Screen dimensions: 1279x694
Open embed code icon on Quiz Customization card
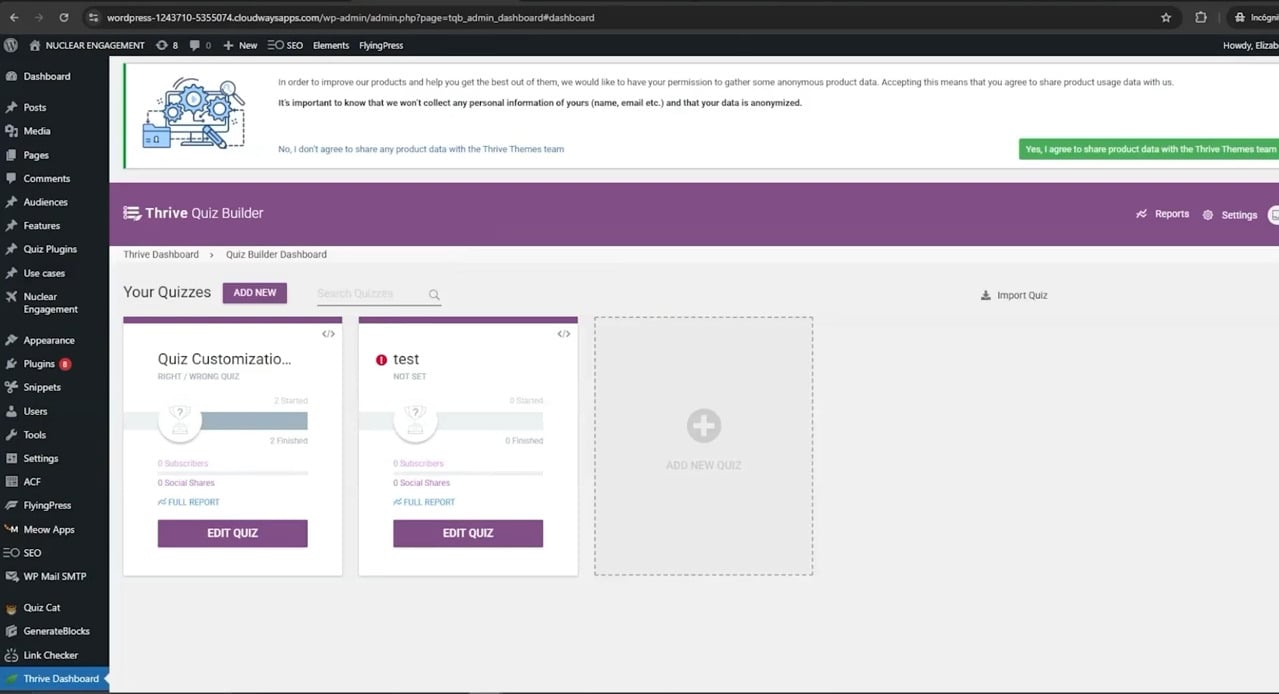(328, 334)
